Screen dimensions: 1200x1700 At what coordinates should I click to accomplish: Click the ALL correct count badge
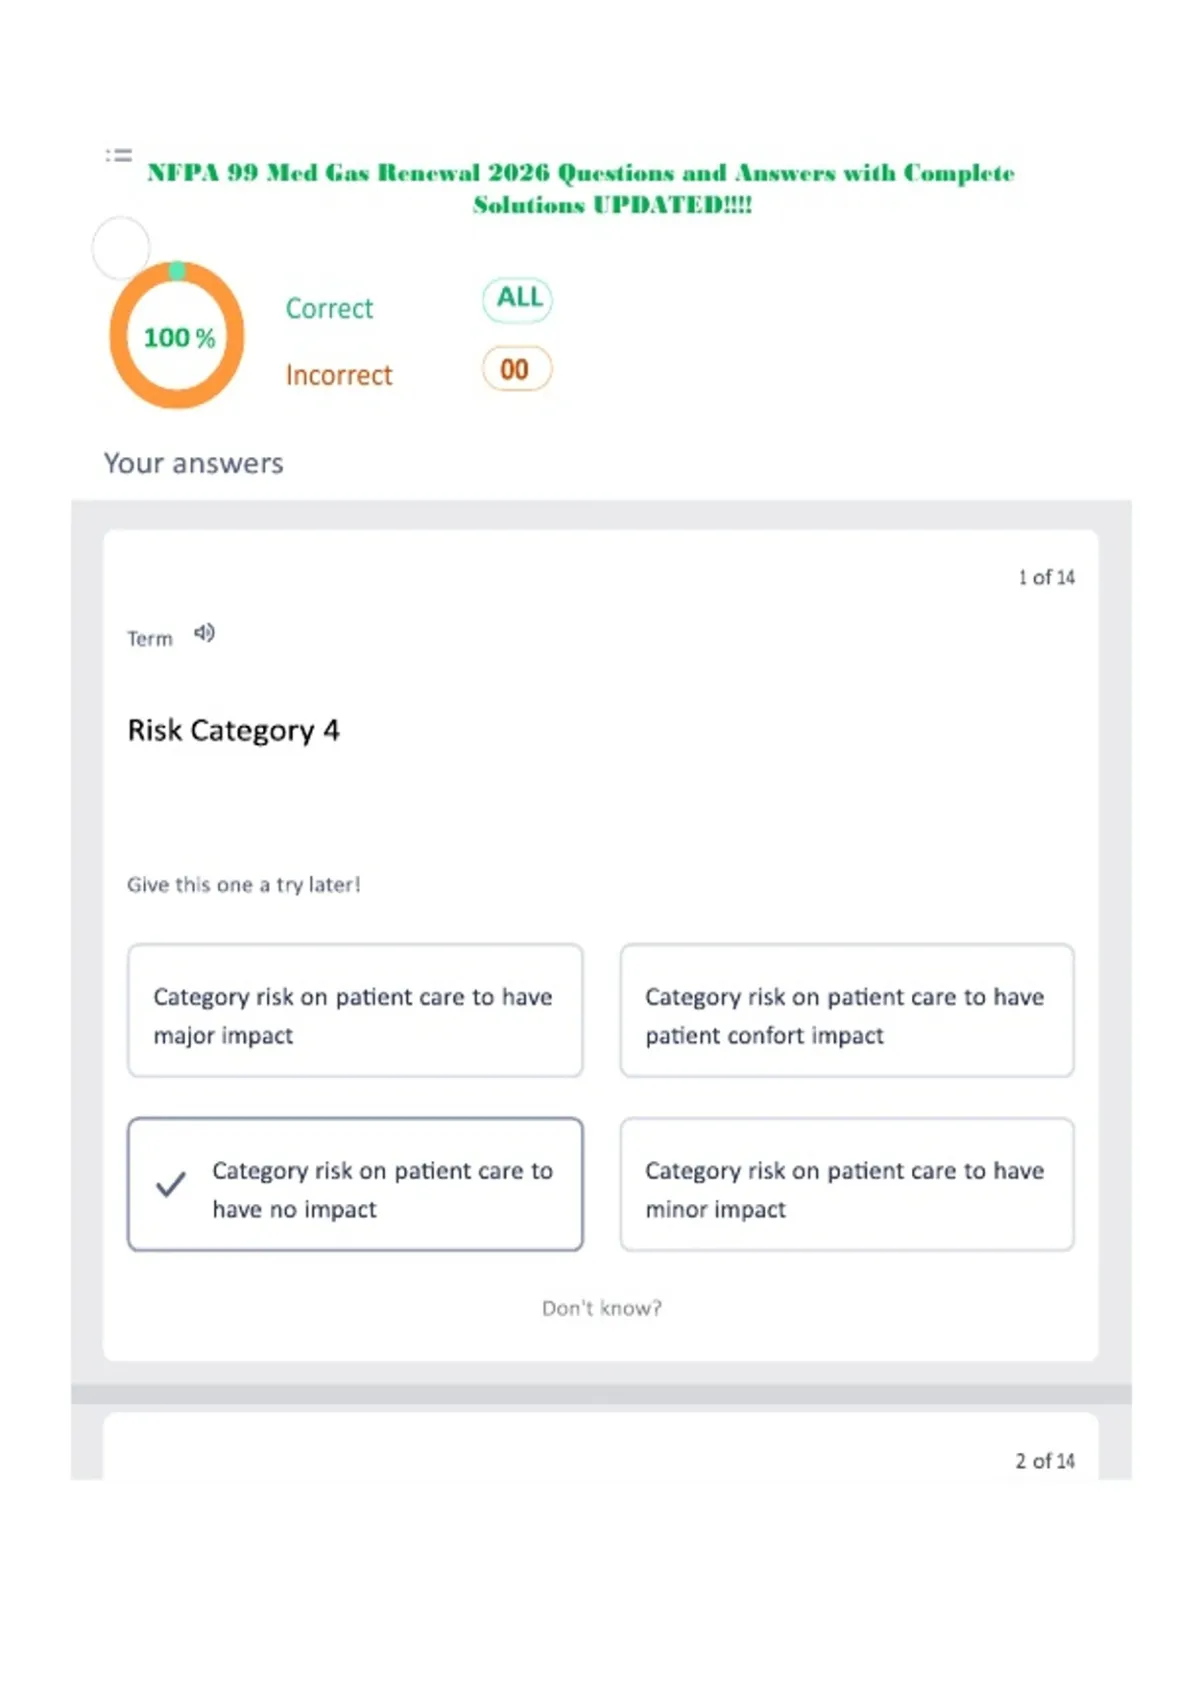(x=518, y=299)
